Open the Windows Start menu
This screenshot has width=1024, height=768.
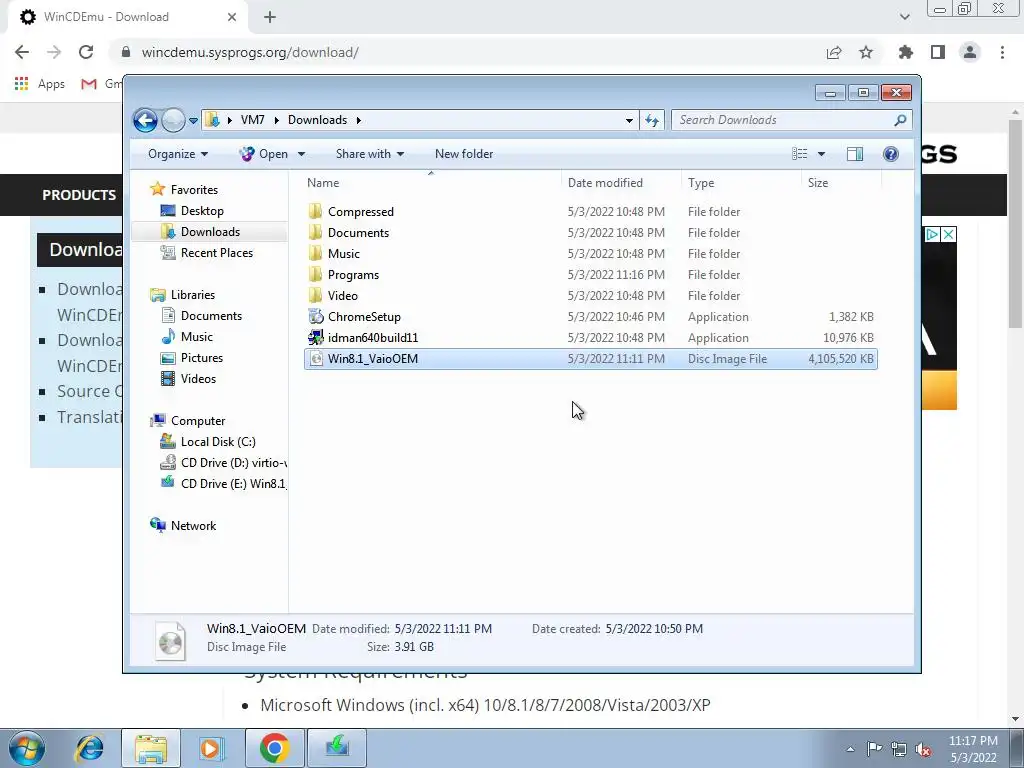pos(27,748)
